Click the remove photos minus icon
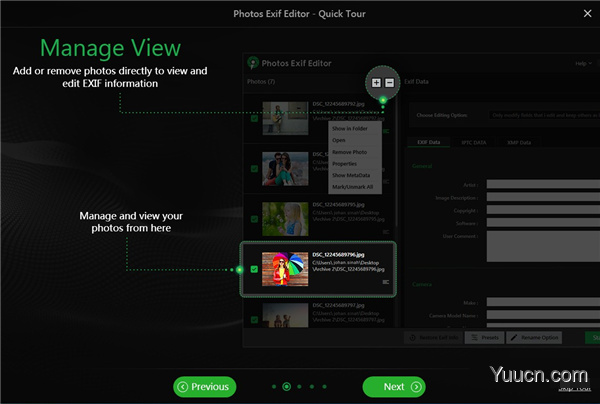The width and height of the screenshot is (600, 404). pos(389,83)
